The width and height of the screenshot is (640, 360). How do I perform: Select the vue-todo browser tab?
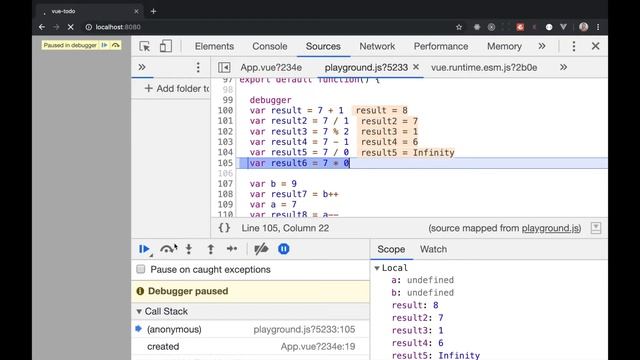click(91, 11)
